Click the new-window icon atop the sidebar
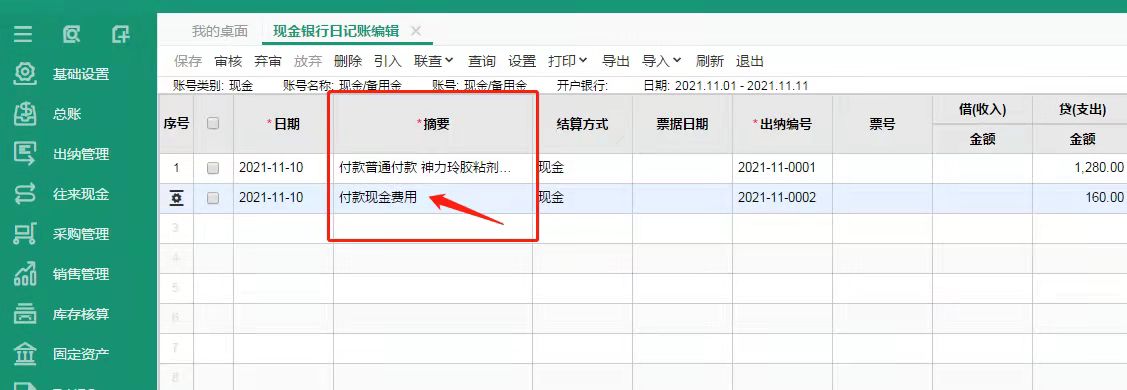1127x390 pixels. point(121,34)
